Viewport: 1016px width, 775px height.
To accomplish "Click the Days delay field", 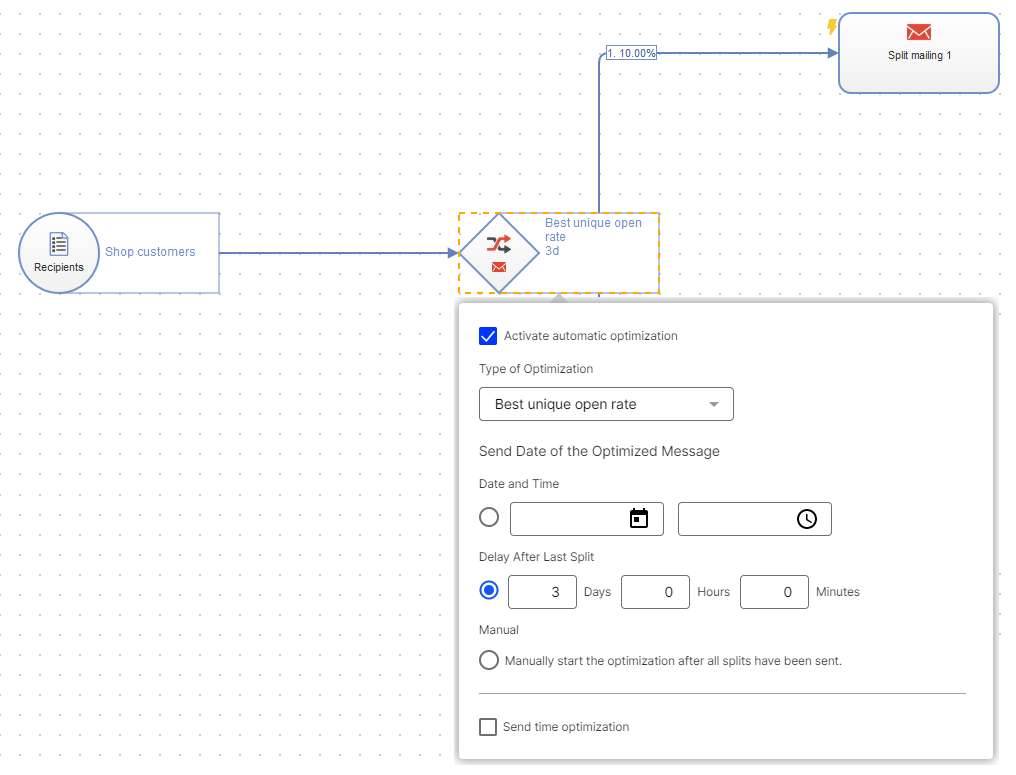I will tap(542, 592).
